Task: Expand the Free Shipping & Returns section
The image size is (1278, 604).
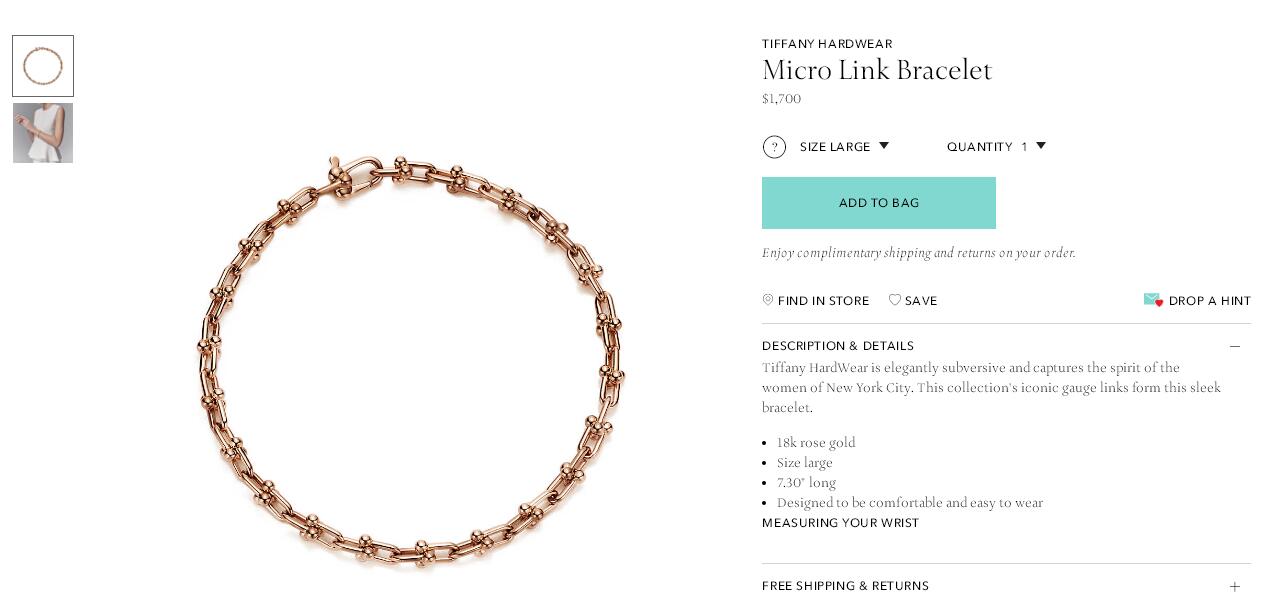Action: click(x=1006, y=586)
